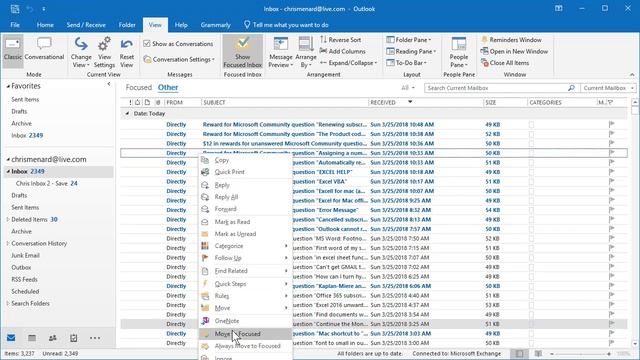Open the Tasks navigation icon
640x360 pixels.
click(x=73, y=338)
